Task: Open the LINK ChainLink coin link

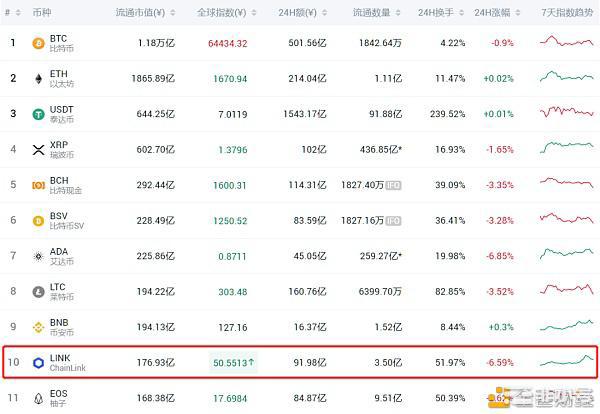Action: click(x=67, y=363)
